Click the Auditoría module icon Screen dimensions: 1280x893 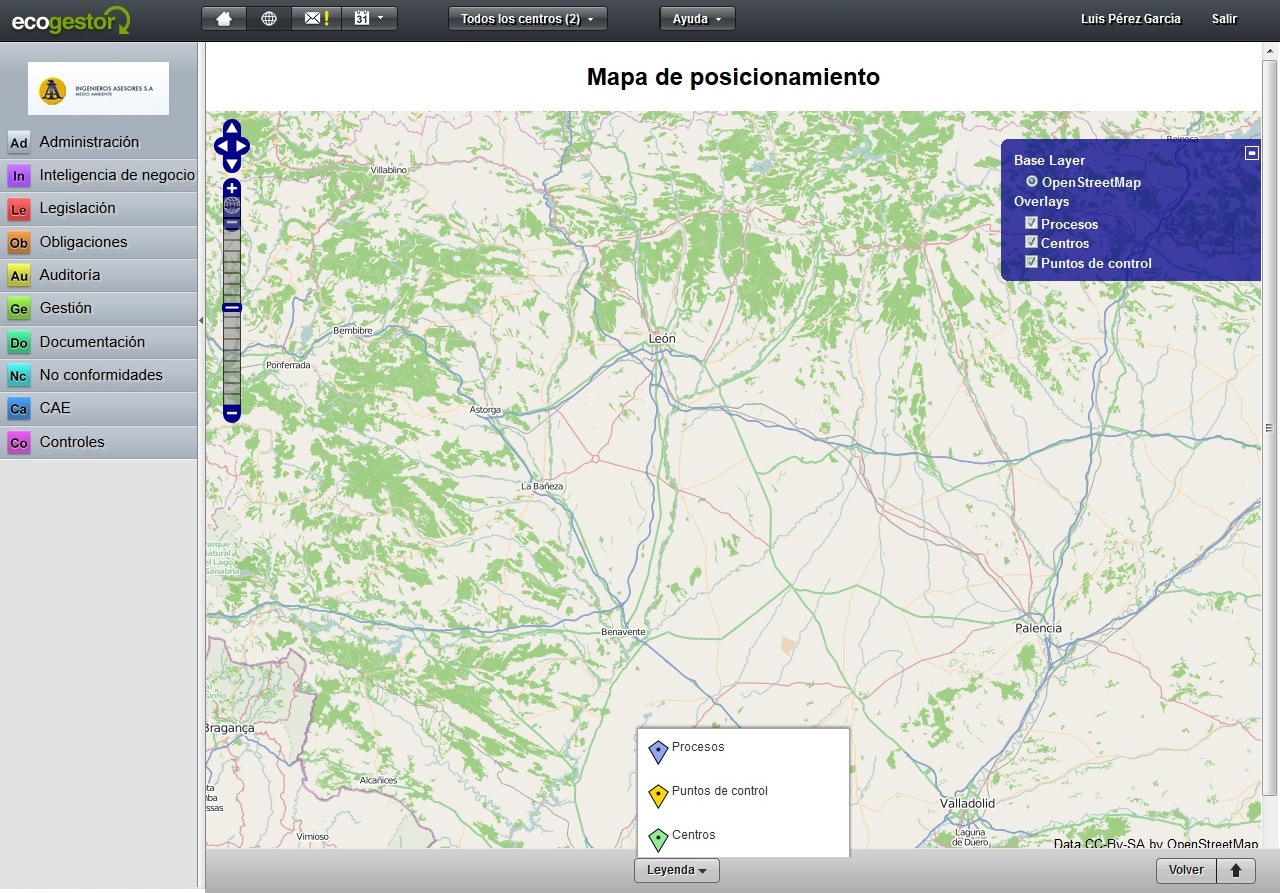coord(17,275)
